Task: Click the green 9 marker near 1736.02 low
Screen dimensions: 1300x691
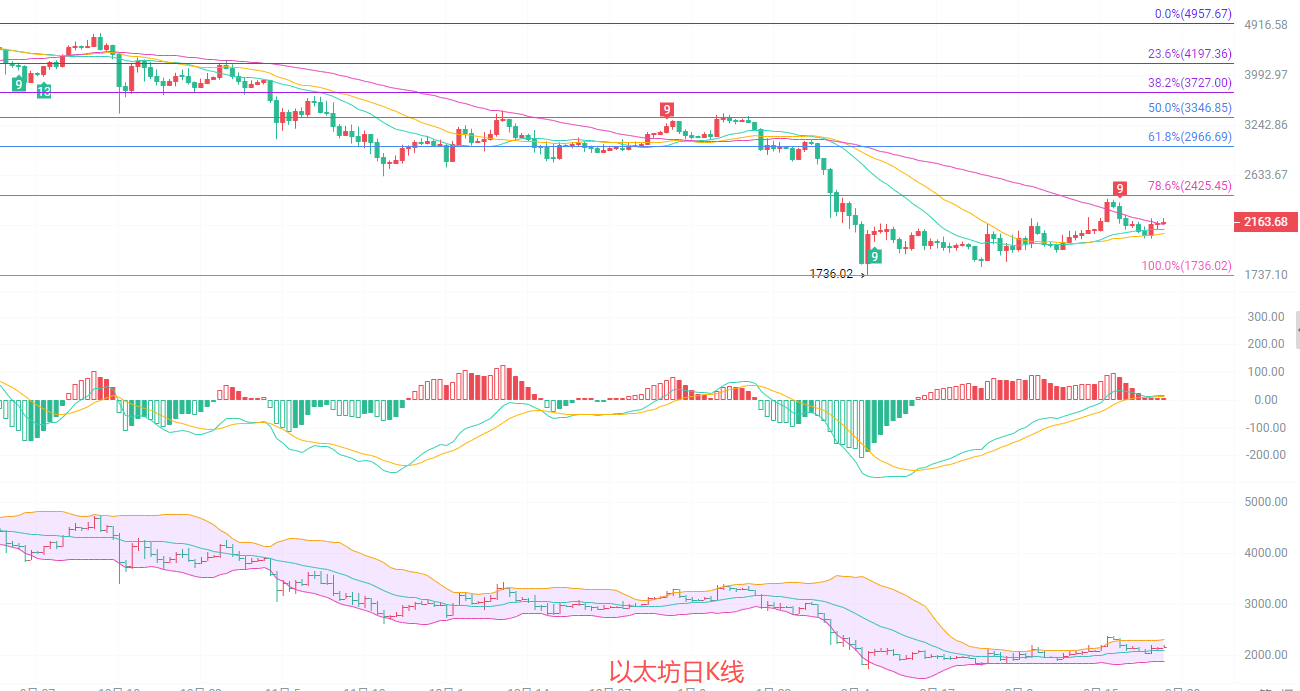Action: 874,256
